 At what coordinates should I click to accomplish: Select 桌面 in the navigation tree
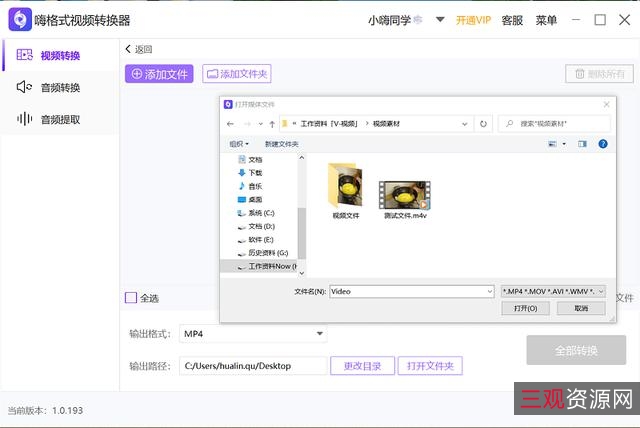pyautogui.click(x=255, y=200)
